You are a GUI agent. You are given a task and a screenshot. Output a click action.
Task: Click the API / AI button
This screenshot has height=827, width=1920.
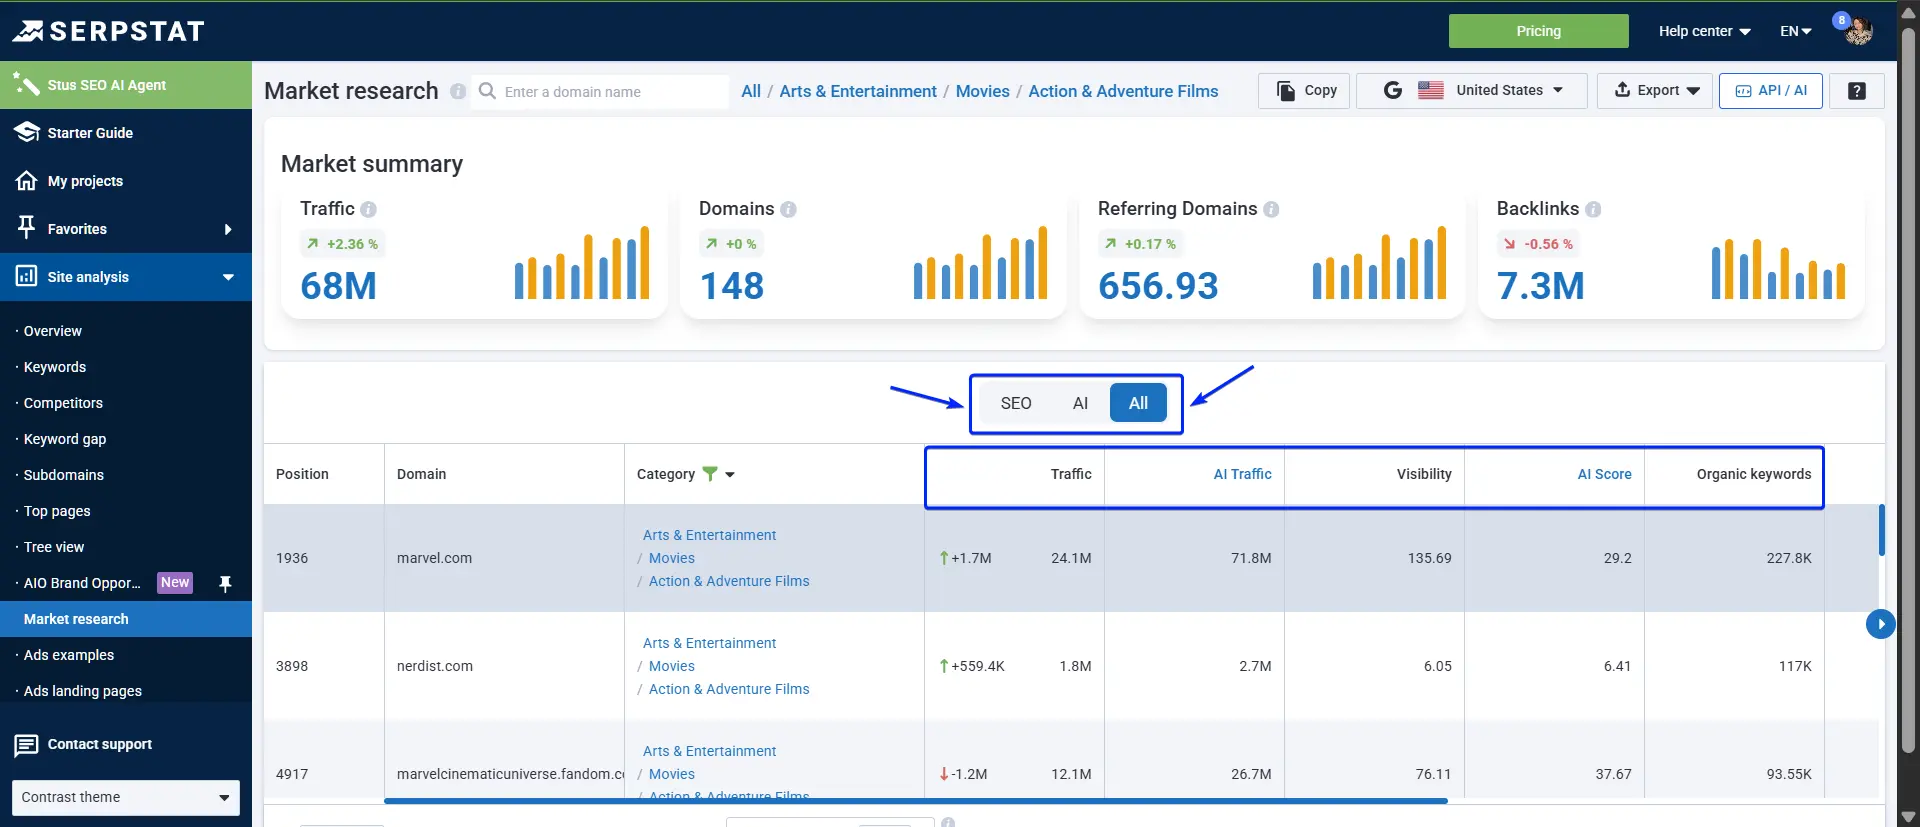tap(1770, 91)
